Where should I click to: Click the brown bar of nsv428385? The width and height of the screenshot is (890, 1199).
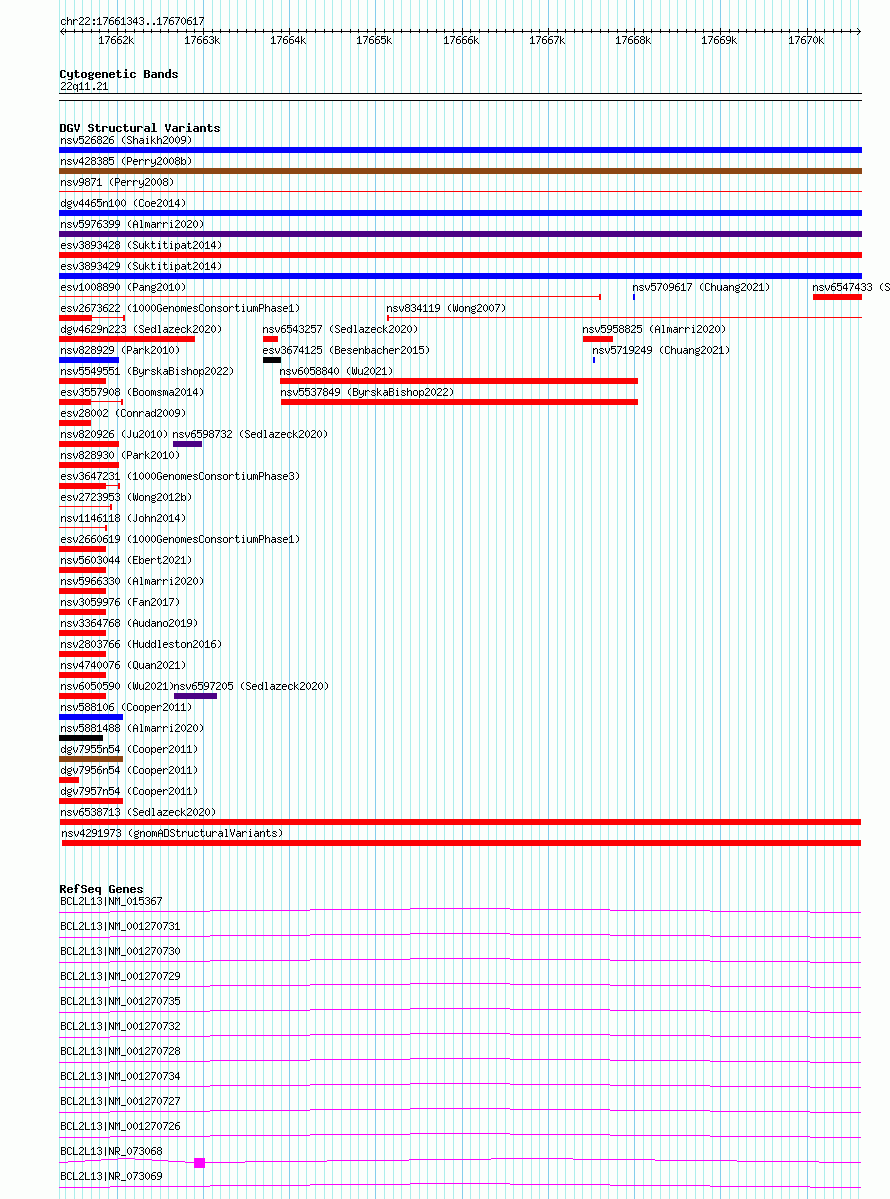click(x=460, y=171)
